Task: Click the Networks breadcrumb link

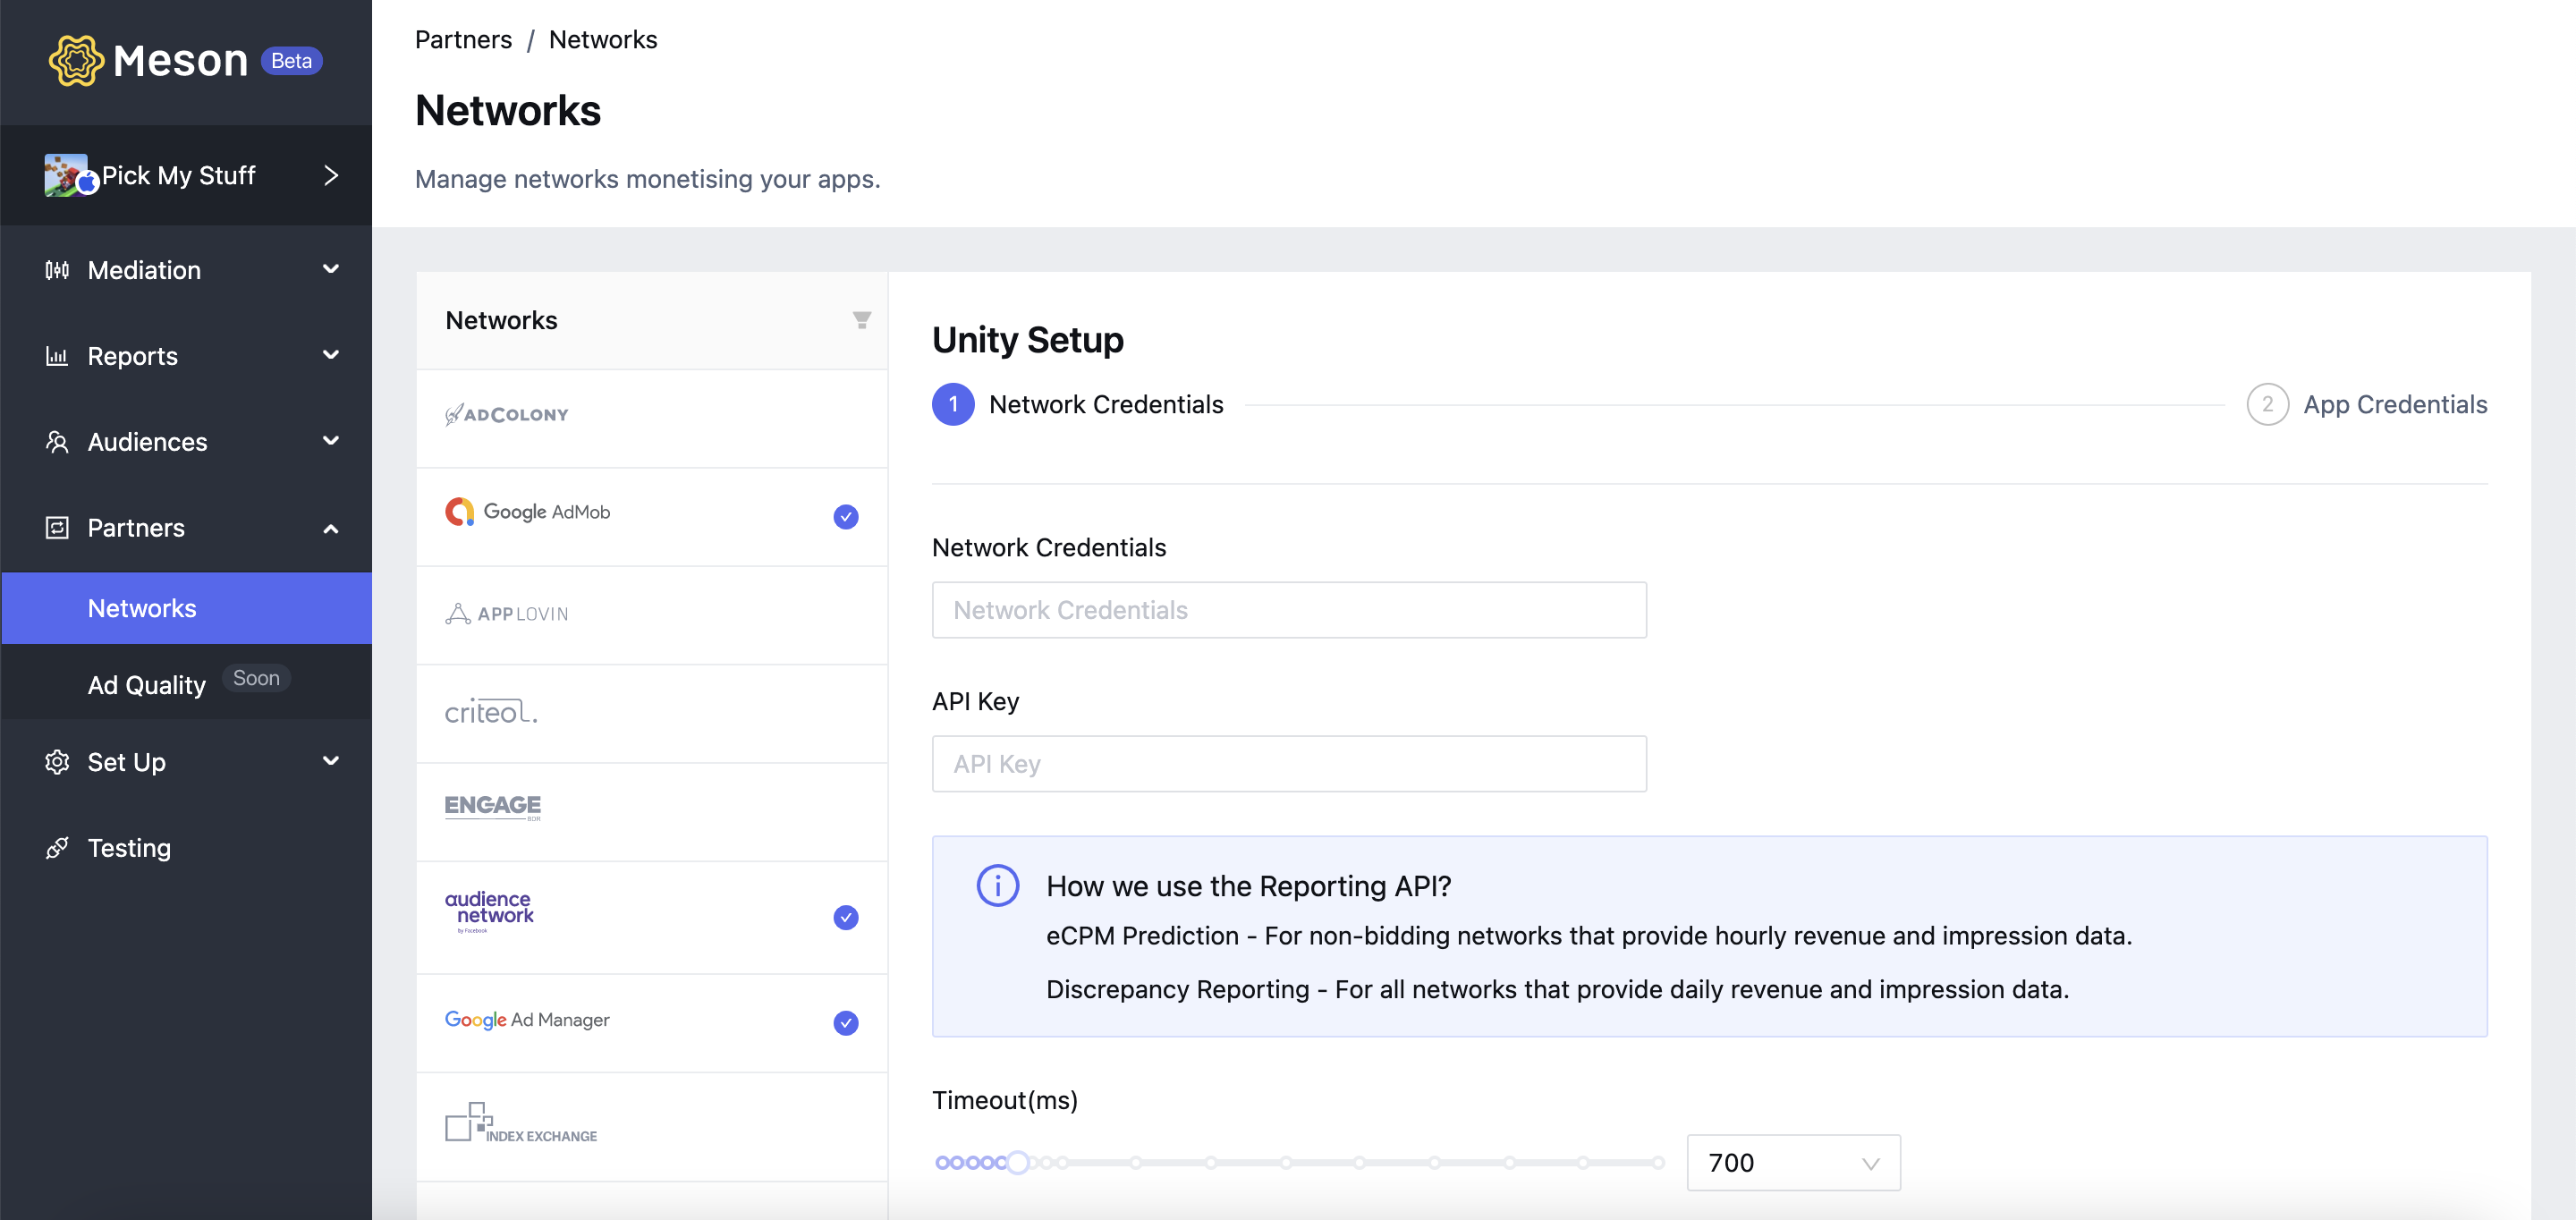Action: [x=603, y=40]
